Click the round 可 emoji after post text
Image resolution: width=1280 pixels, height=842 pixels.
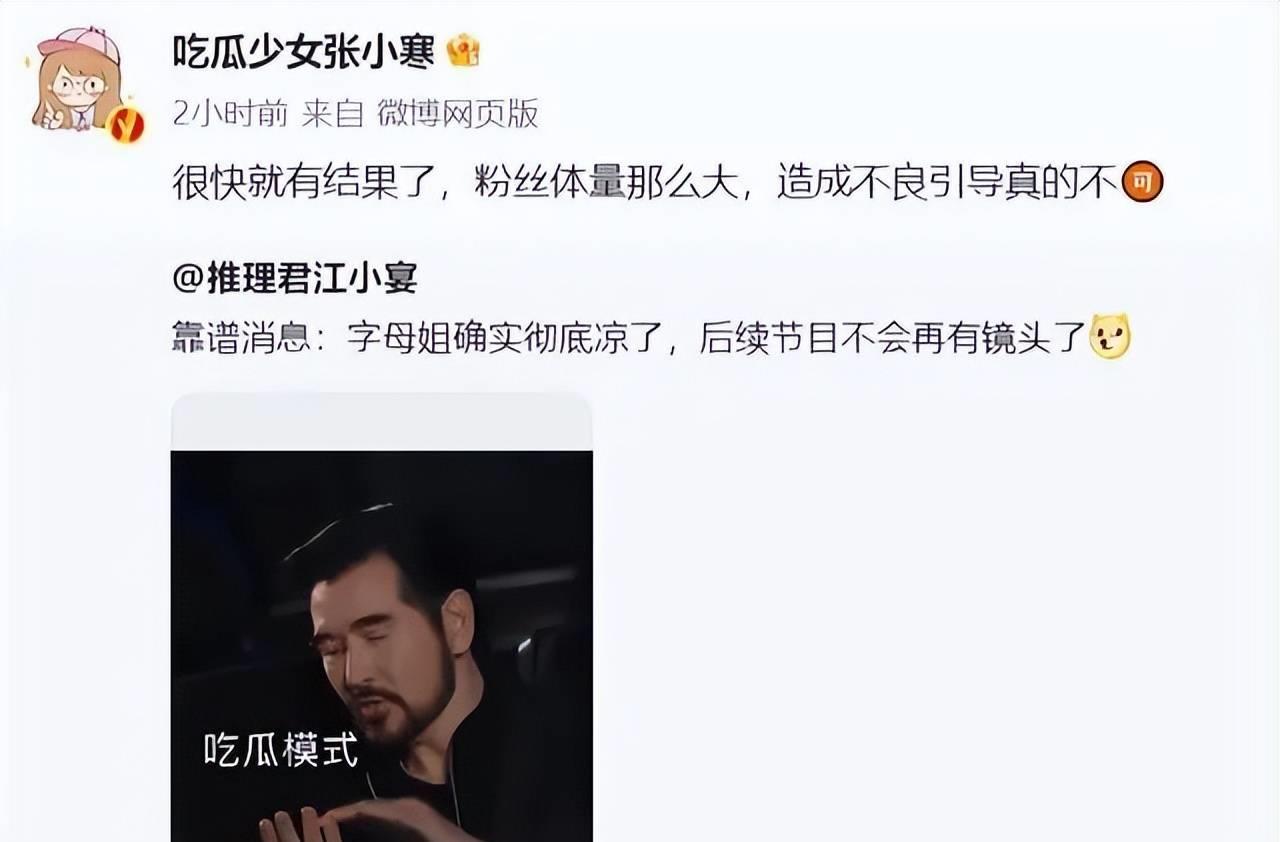pos(1143,184)
